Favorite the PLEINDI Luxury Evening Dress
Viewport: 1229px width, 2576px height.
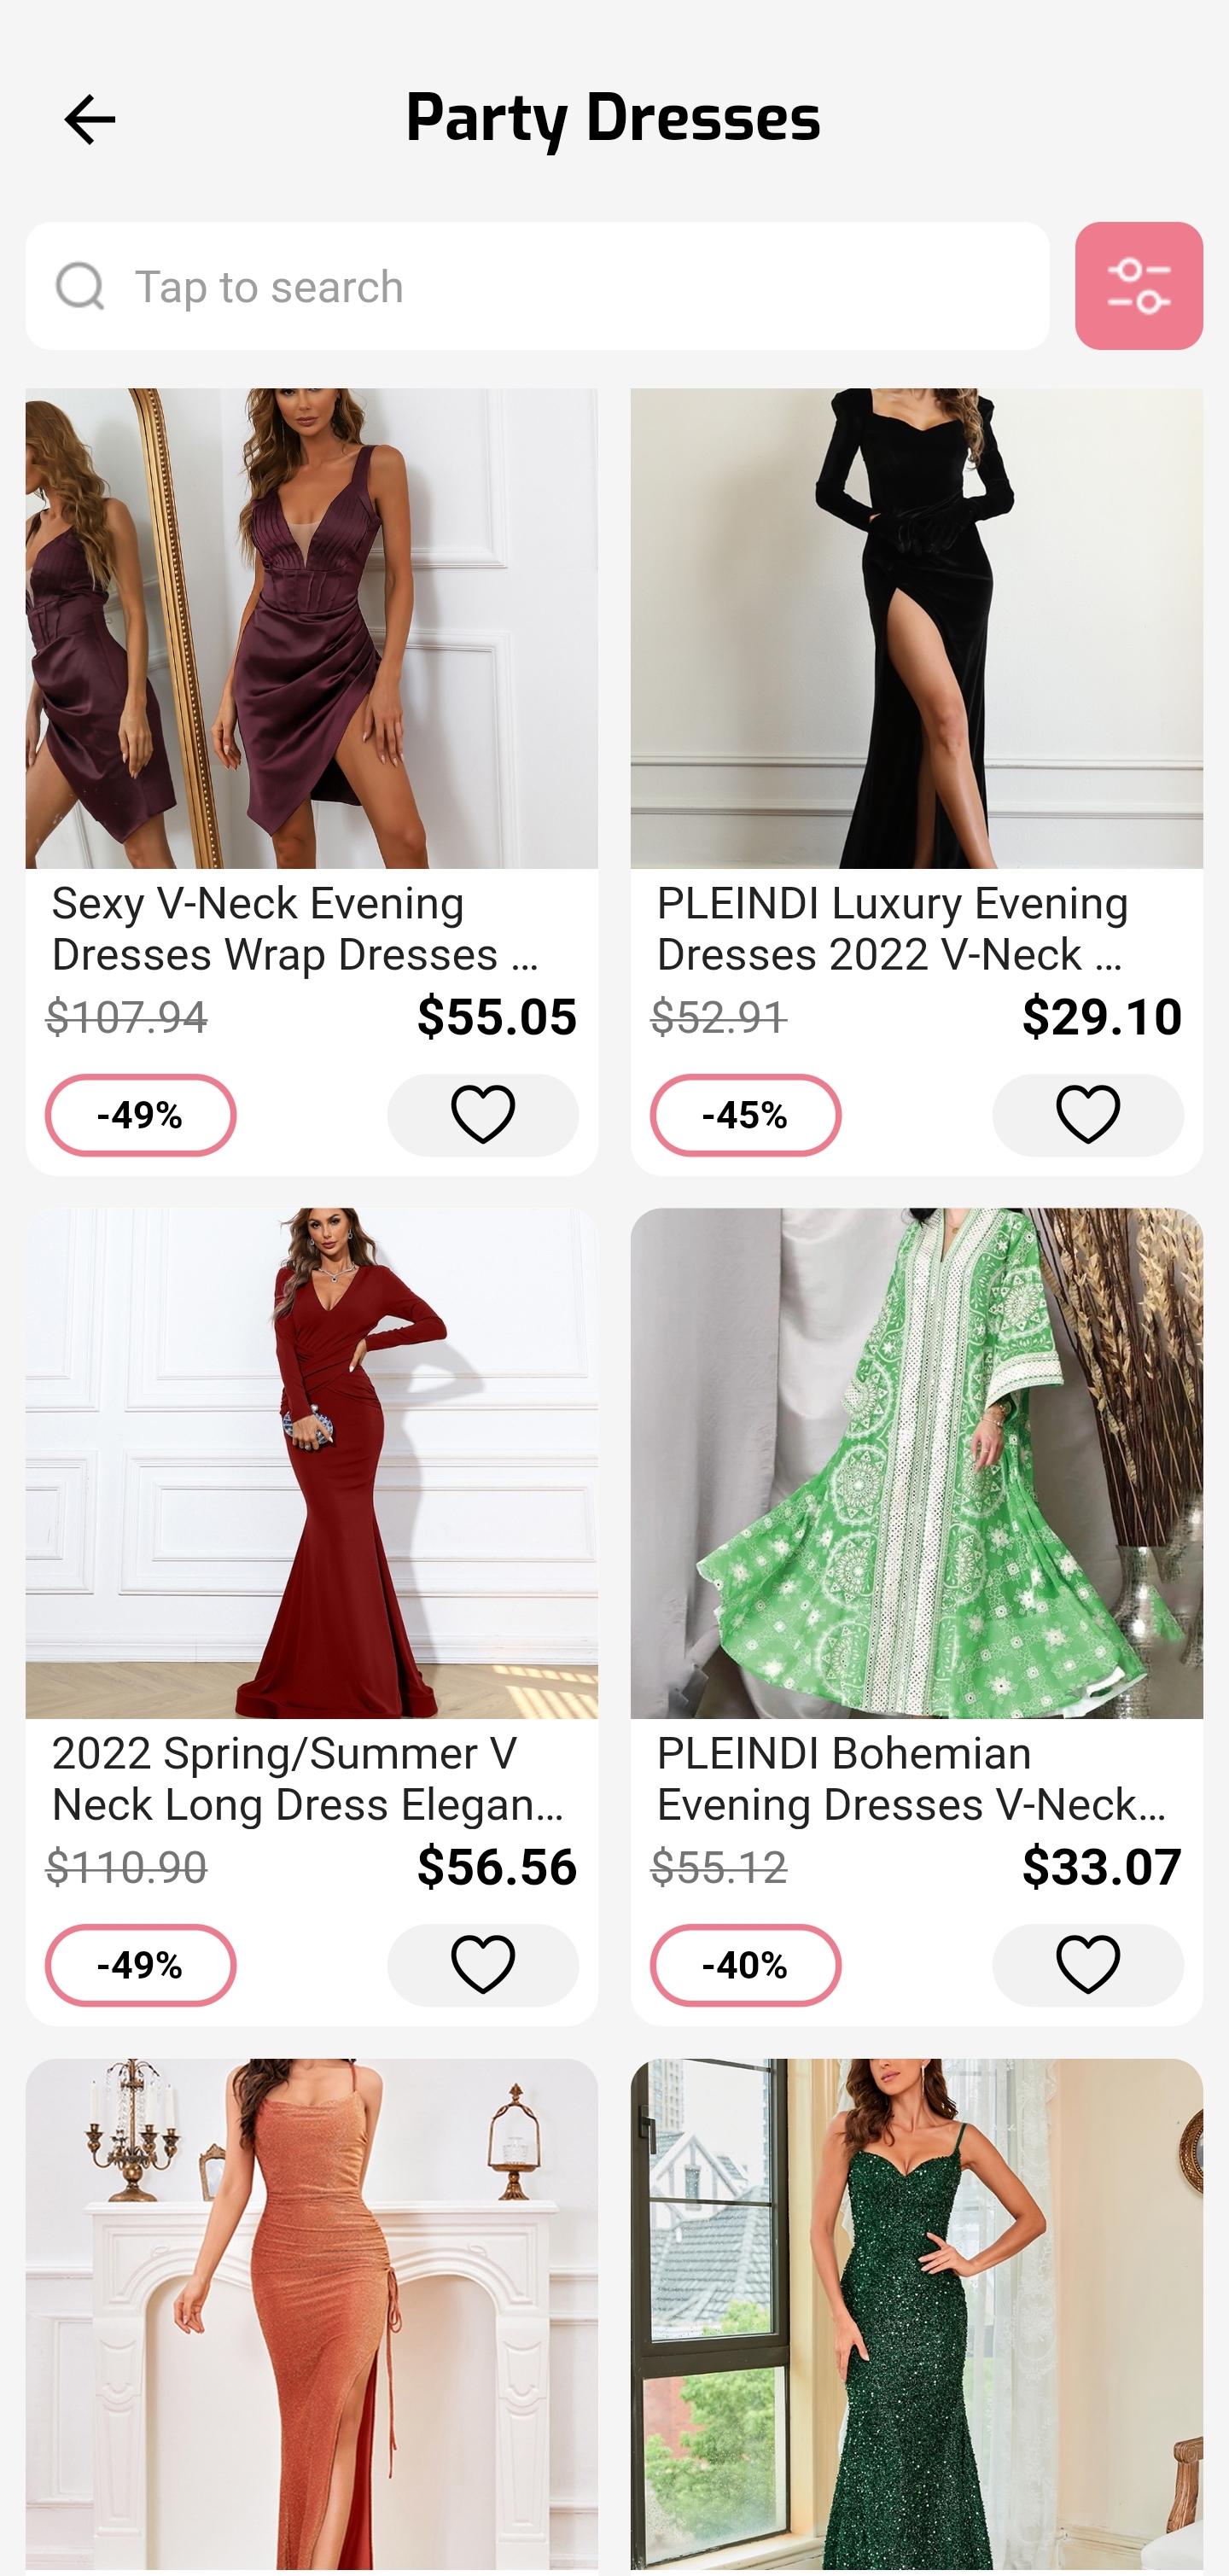tap(1087, 1115)
